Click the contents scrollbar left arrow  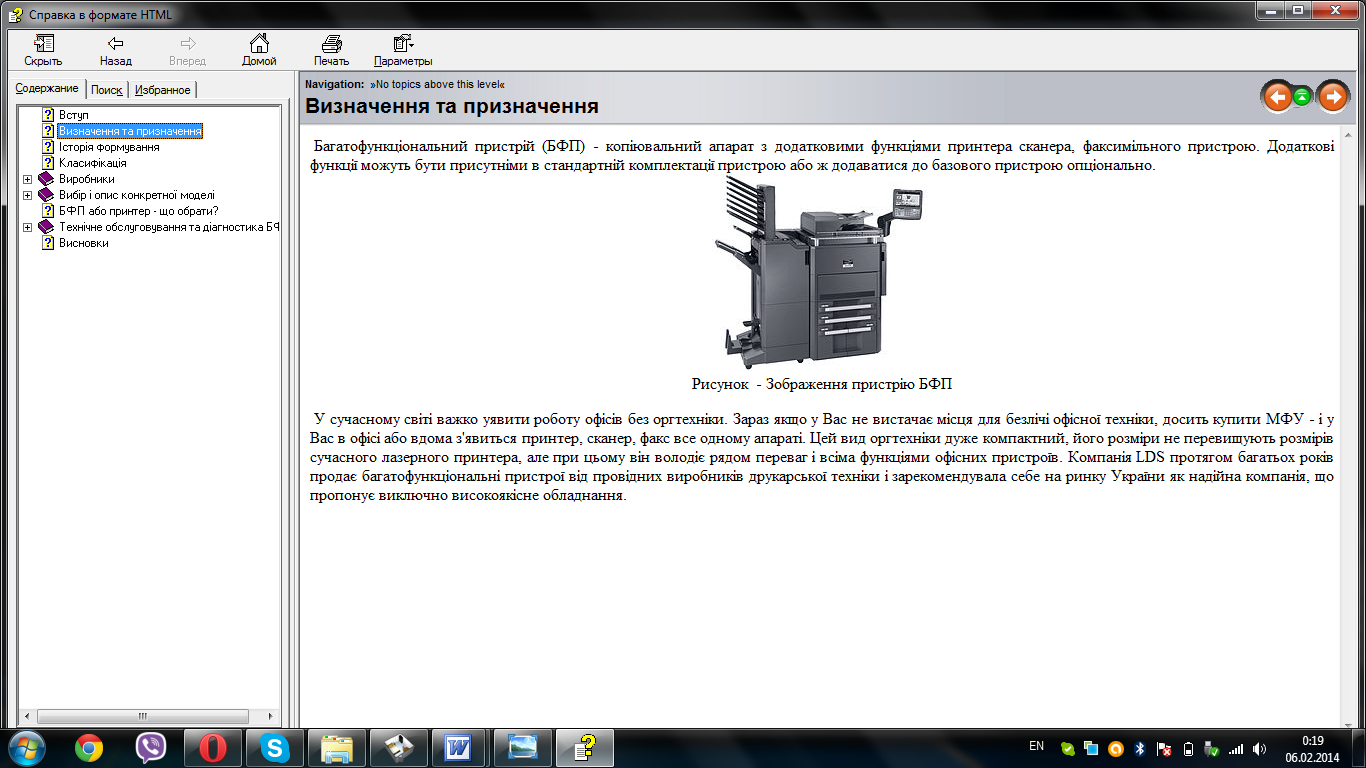pyautogui.click(x=26, y=716)
